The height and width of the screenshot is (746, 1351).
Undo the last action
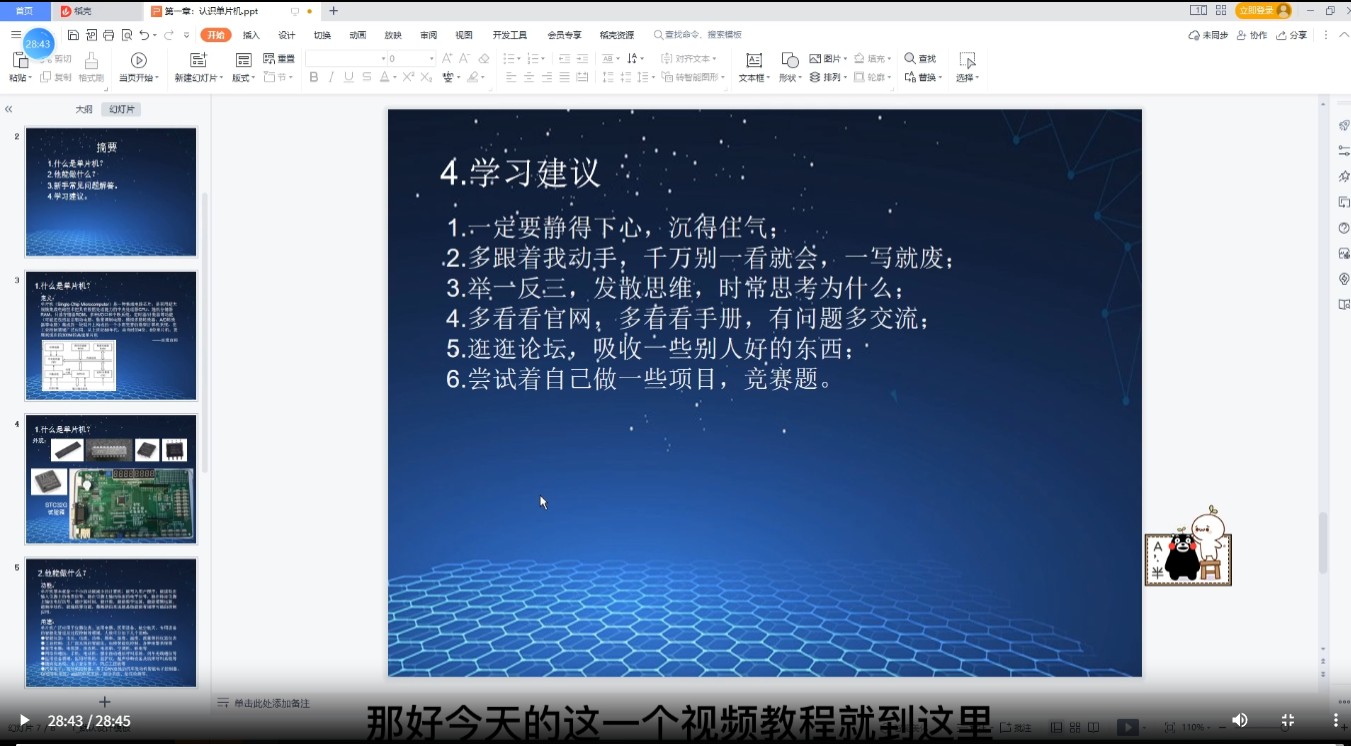pyautogui.click(x=144, y=35)
